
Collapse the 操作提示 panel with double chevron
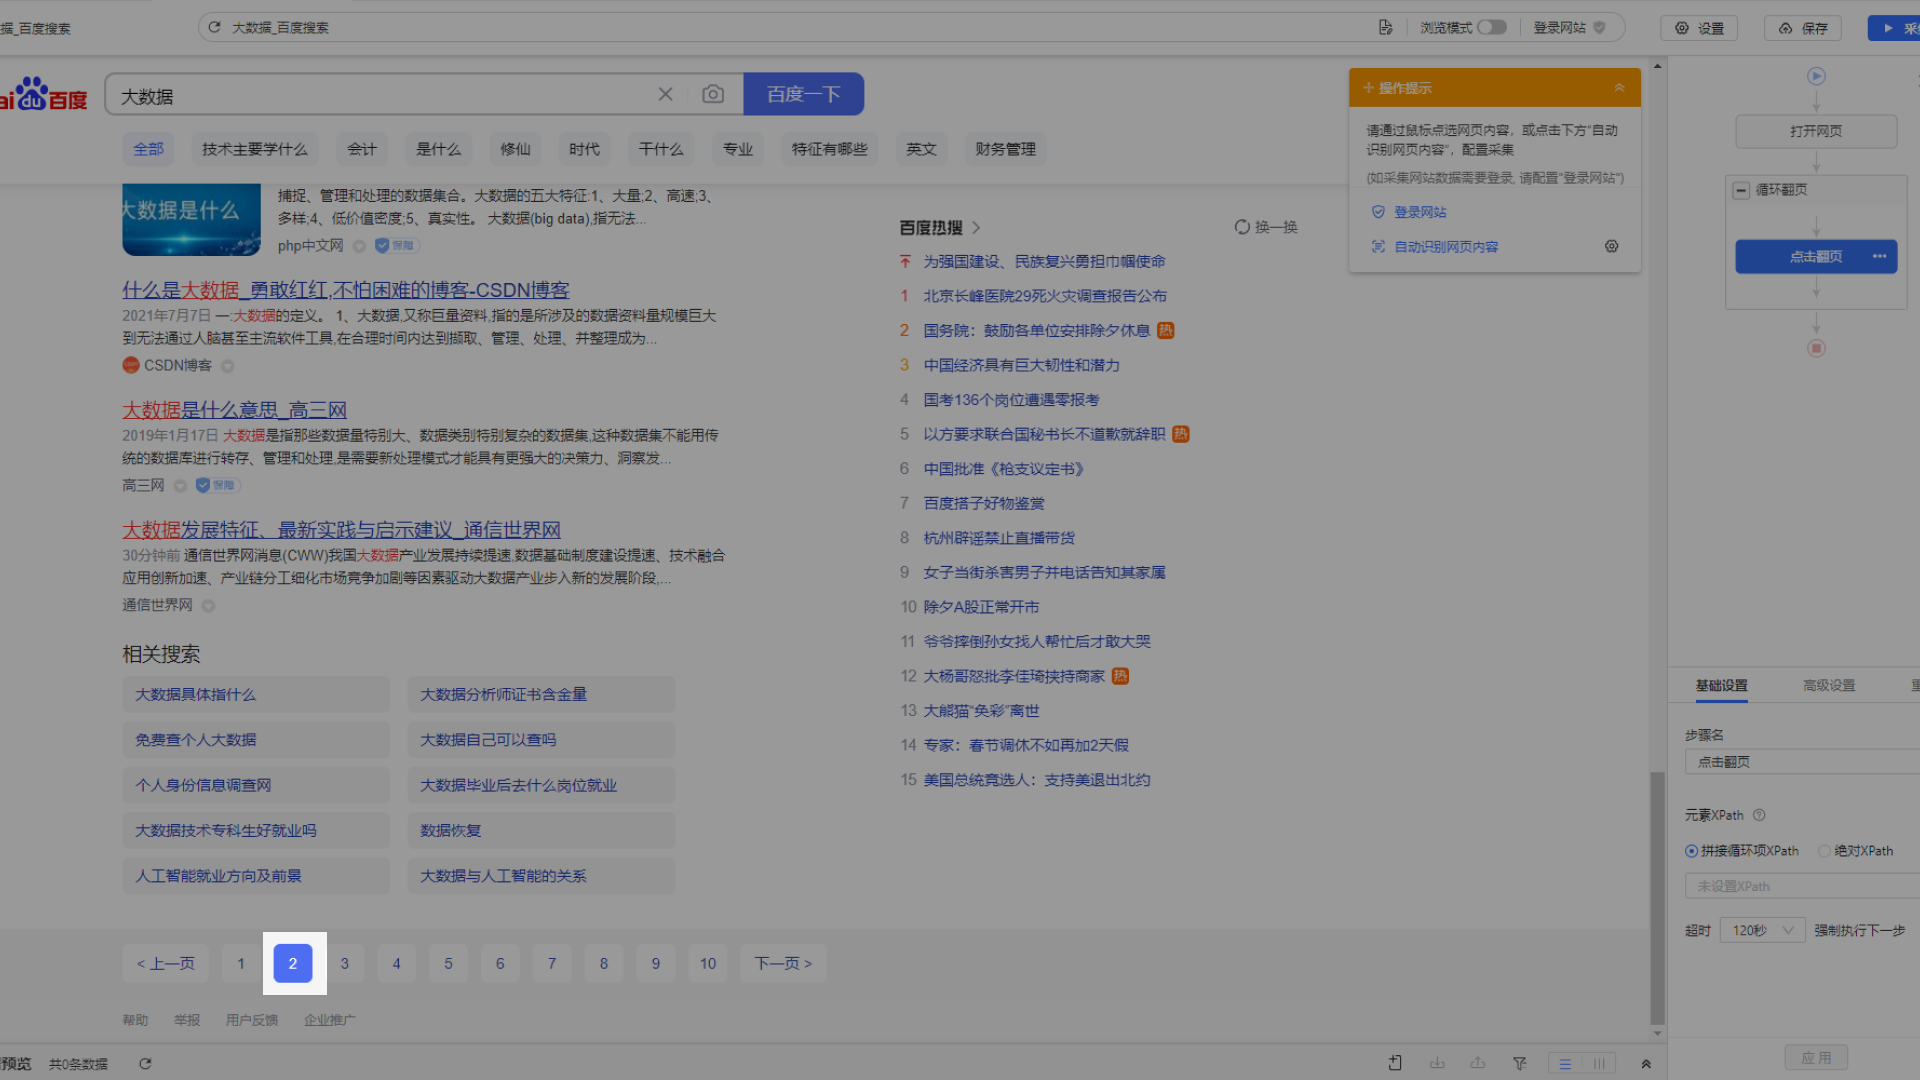click(1619, 88)
